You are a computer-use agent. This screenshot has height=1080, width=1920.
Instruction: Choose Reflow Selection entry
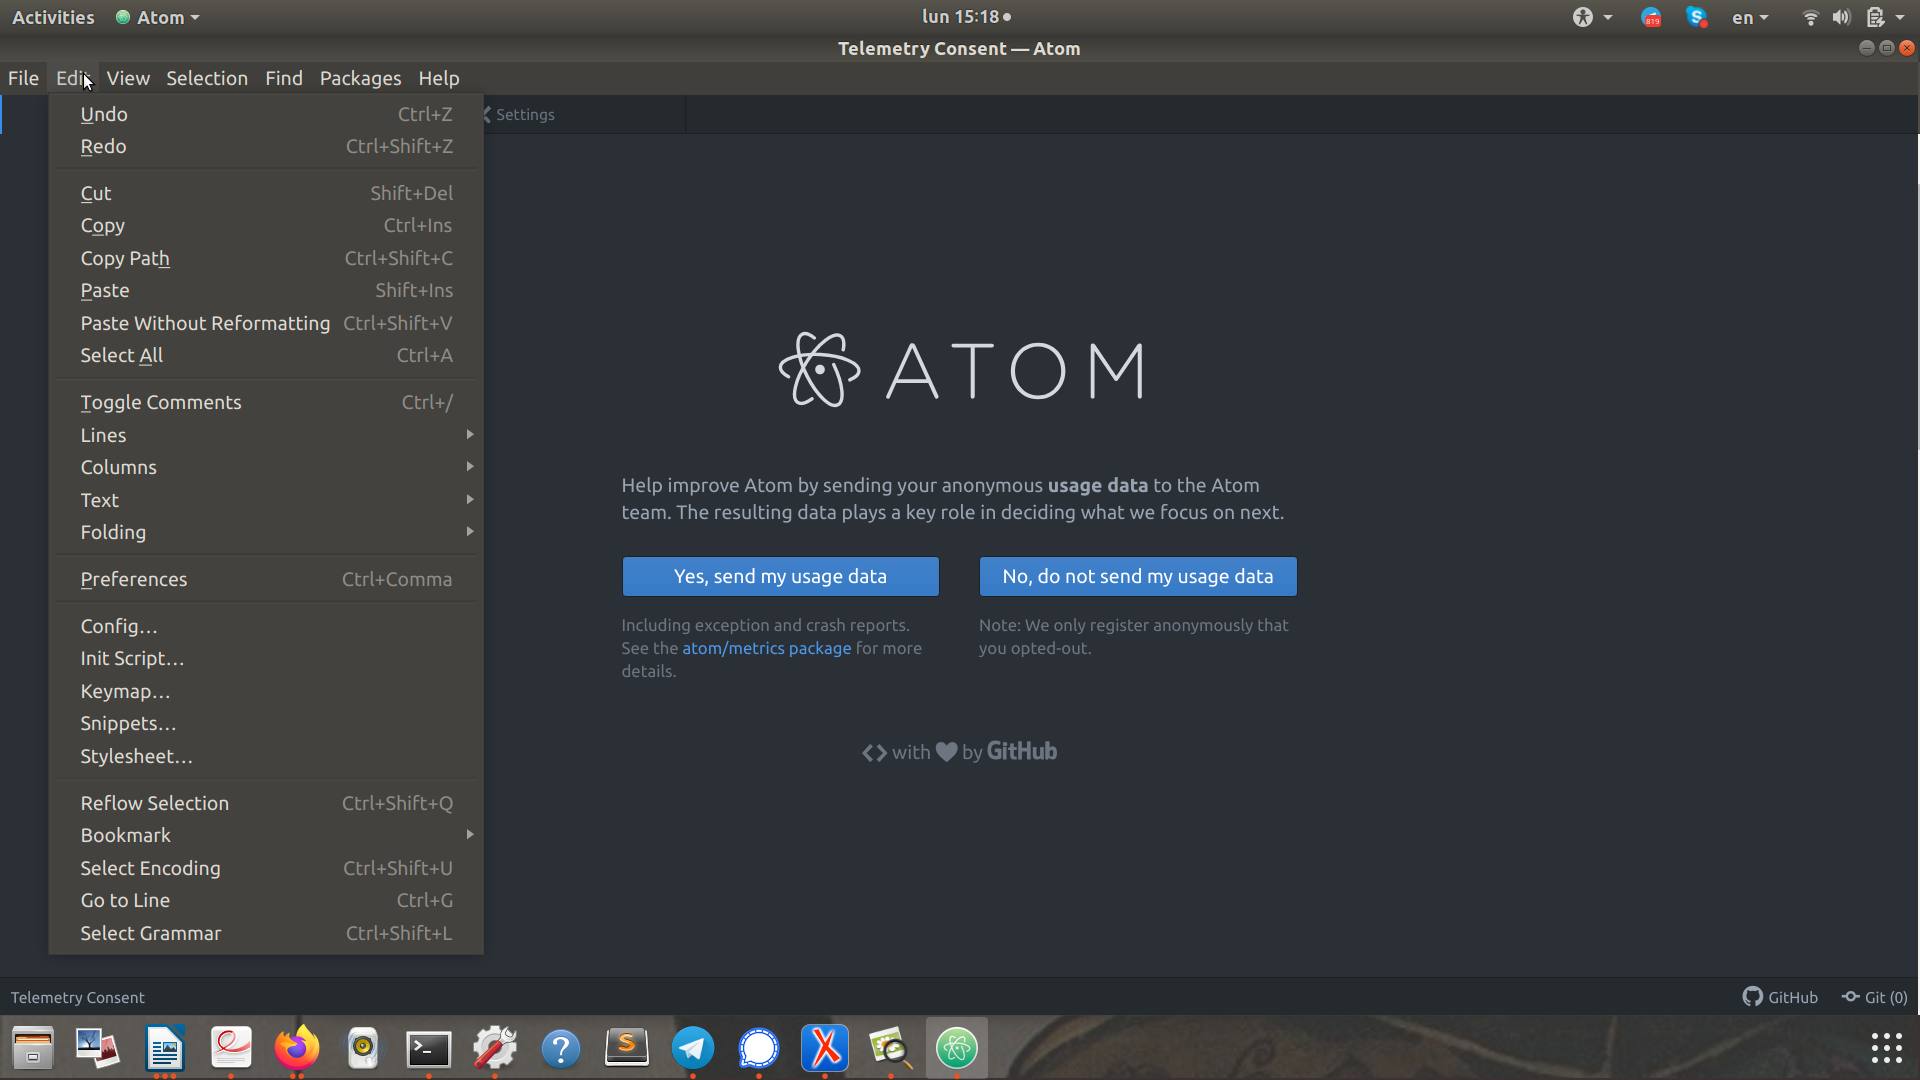click(x=266, y=803)
